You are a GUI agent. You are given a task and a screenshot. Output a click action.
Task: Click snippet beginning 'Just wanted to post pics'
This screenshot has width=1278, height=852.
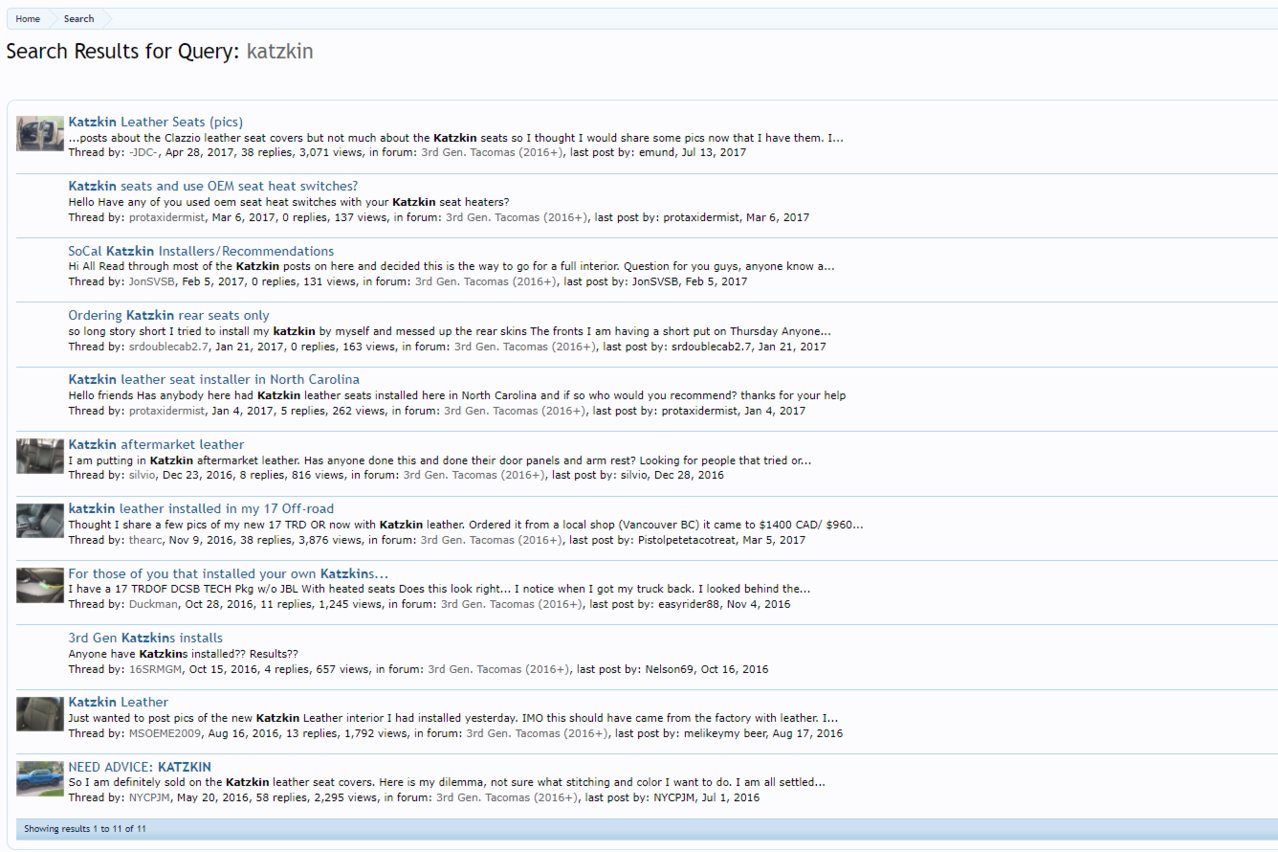tap(453, 718)
